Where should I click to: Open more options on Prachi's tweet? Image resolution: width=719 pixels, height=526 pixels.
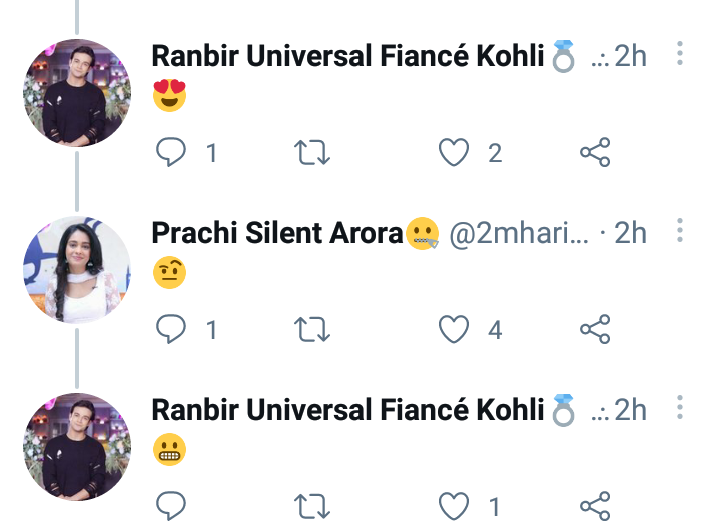point(680,230)
